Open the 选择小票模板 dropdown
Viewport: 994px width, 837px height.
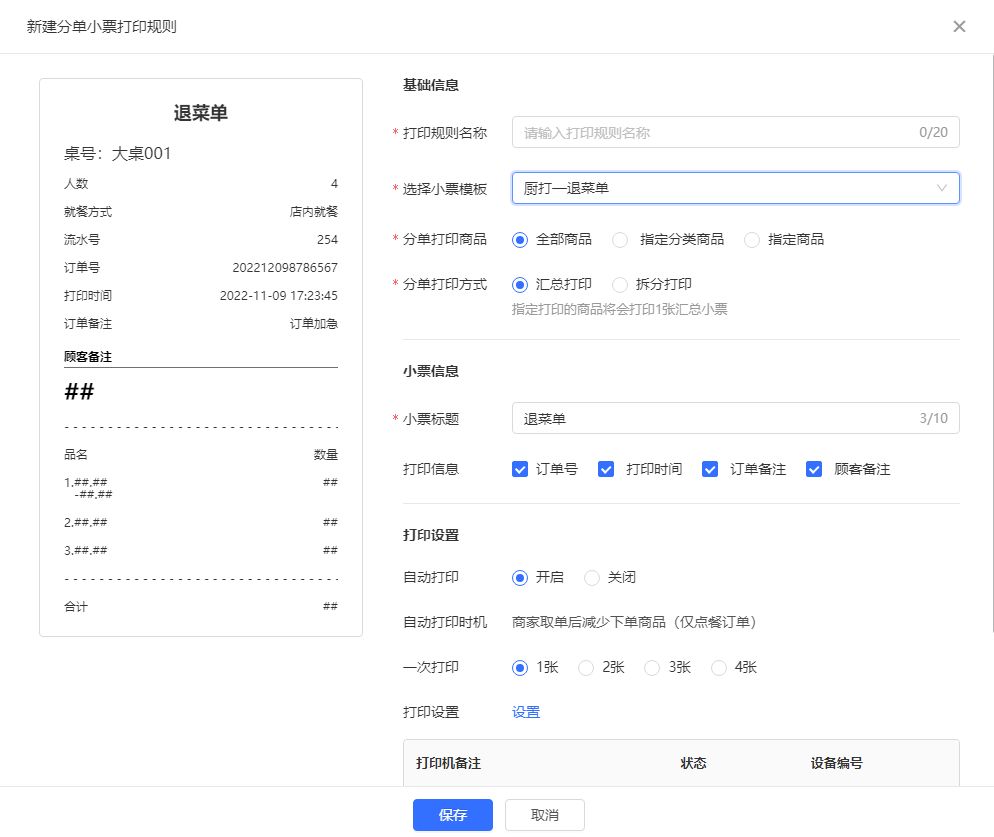pyautogui.click(x=735, y=188)
